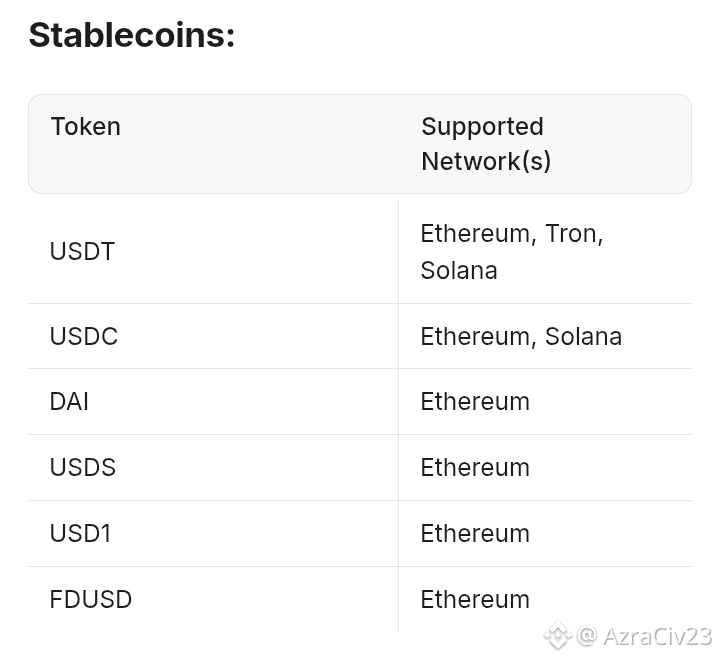Image resolution: width=720 pixels, height=661 pixels.
Task: Click the Ethereum network for FDUSD
Action: click(x=475, y=600)
